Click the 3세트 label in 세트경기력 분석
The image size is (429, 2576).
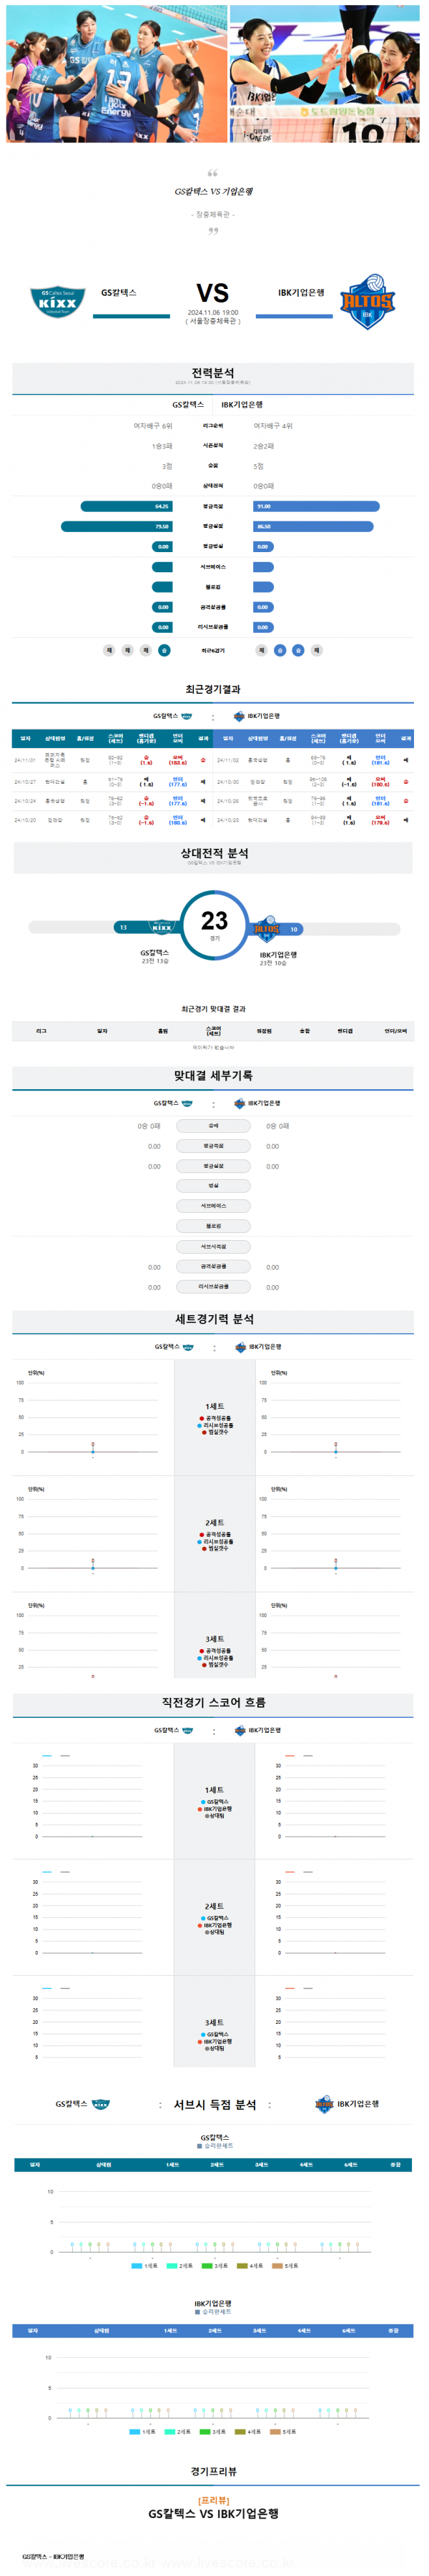click(214, 1639)
